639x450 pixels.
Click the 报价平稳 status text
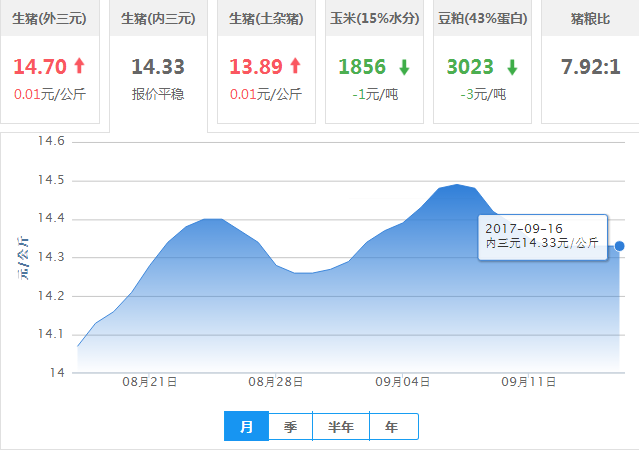pos(158,94)
